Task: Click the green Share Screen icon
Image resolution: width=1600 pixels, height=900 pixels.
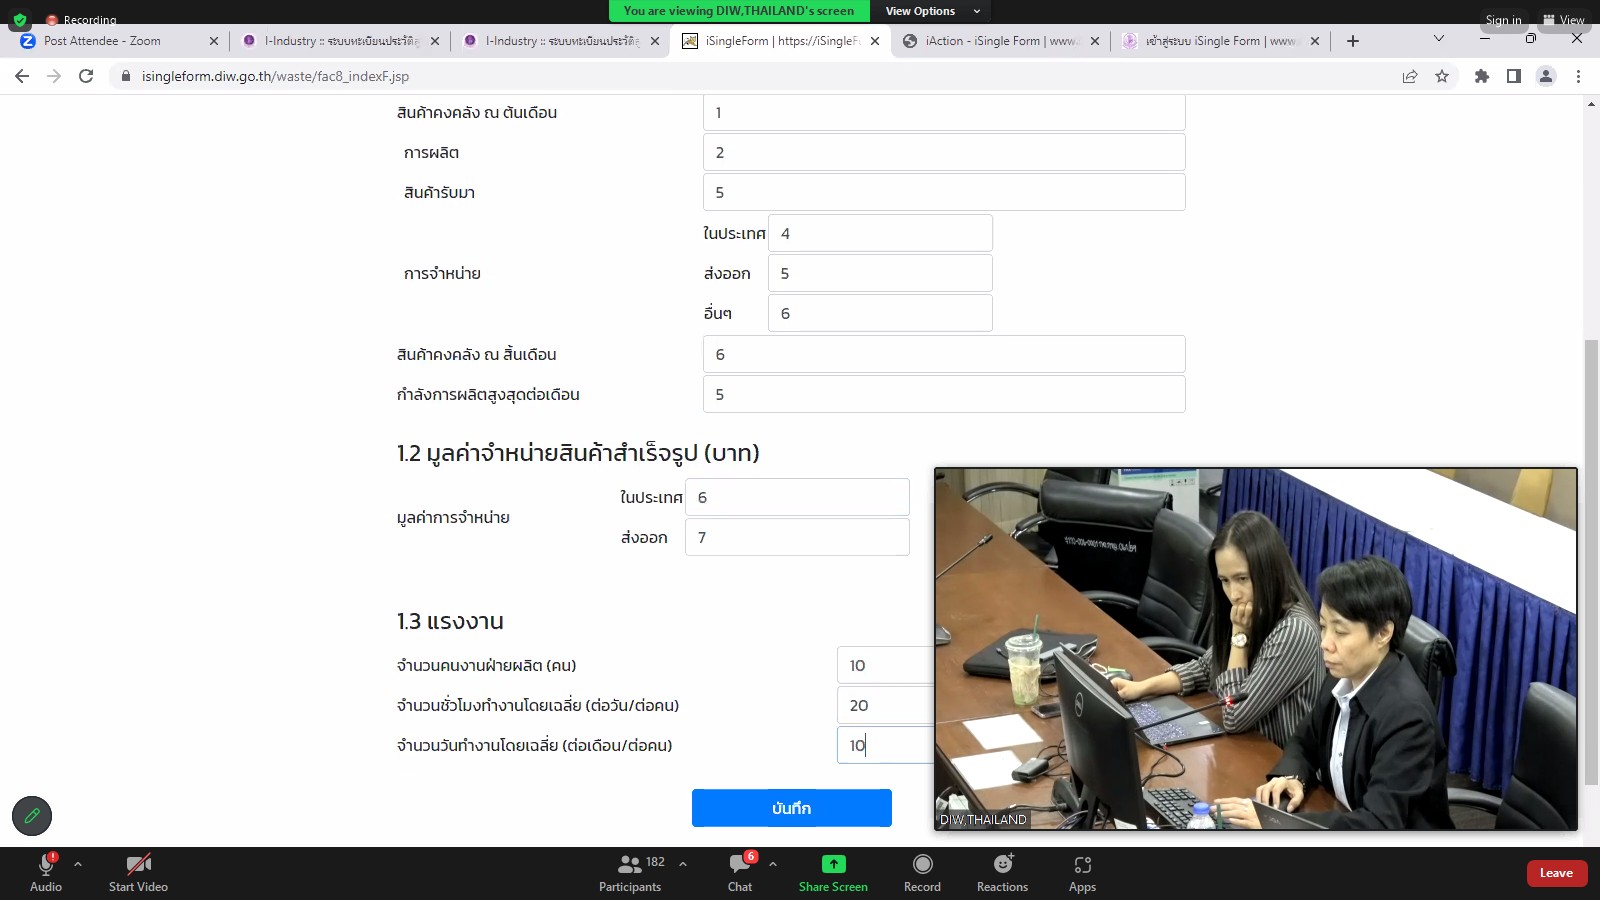Action: [x=833, y=864]
